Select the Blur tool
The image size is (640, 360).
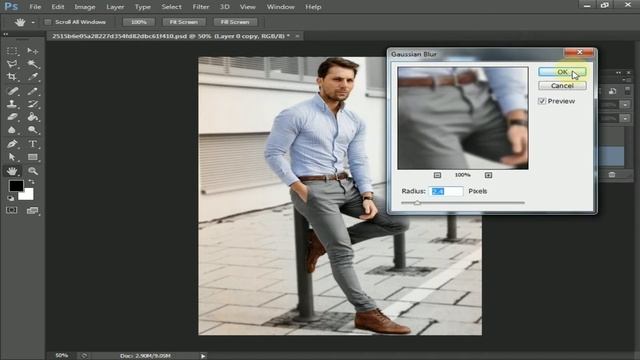(x=12, y=130)
